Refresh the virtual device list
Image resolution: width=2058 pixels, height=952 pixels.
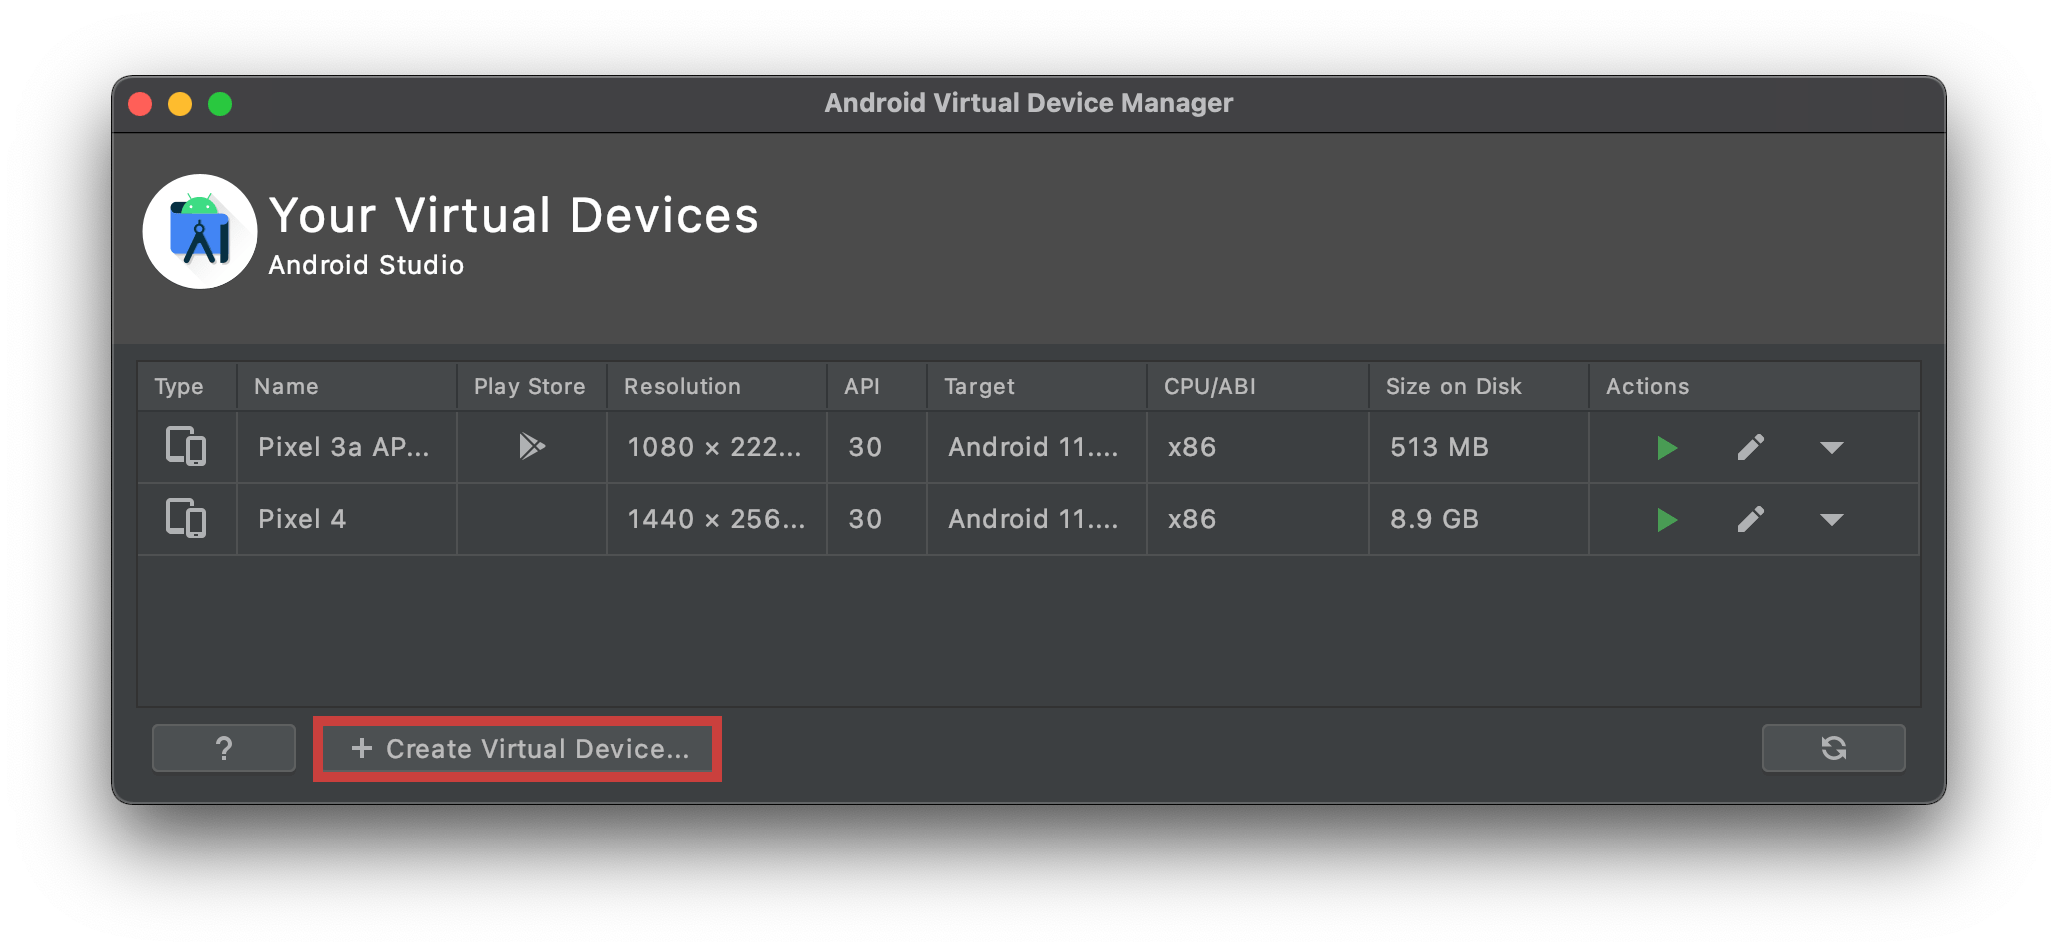point(1833,747)
